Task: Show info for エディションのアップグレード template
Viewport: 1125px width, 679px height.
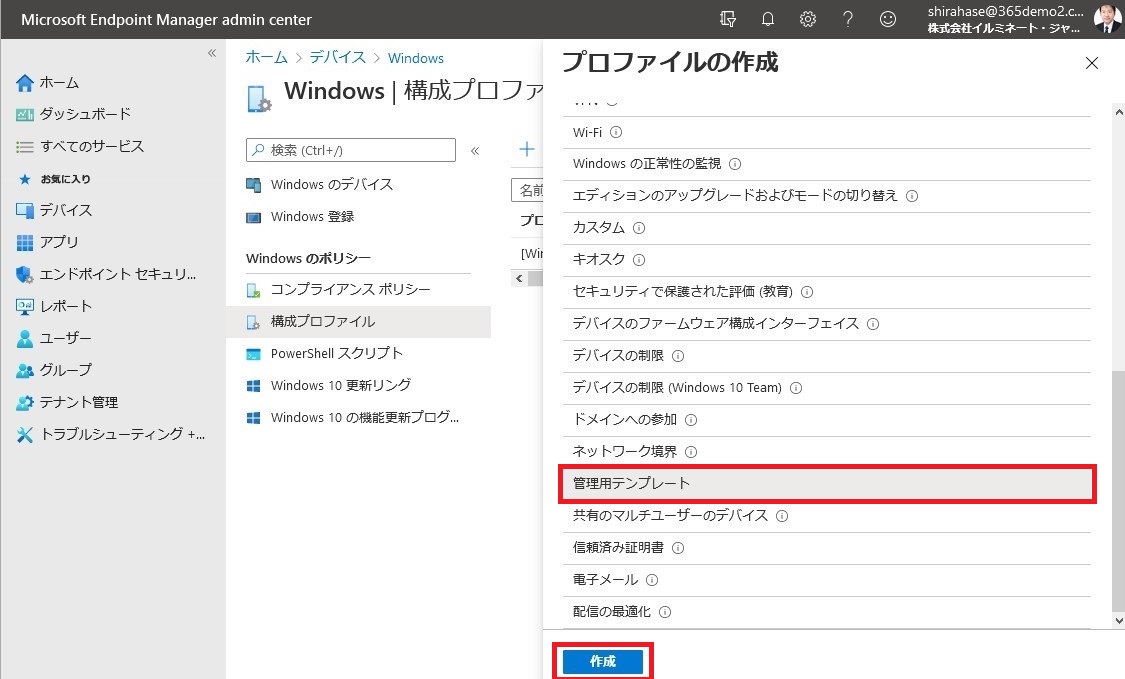Action: (912, 196)
